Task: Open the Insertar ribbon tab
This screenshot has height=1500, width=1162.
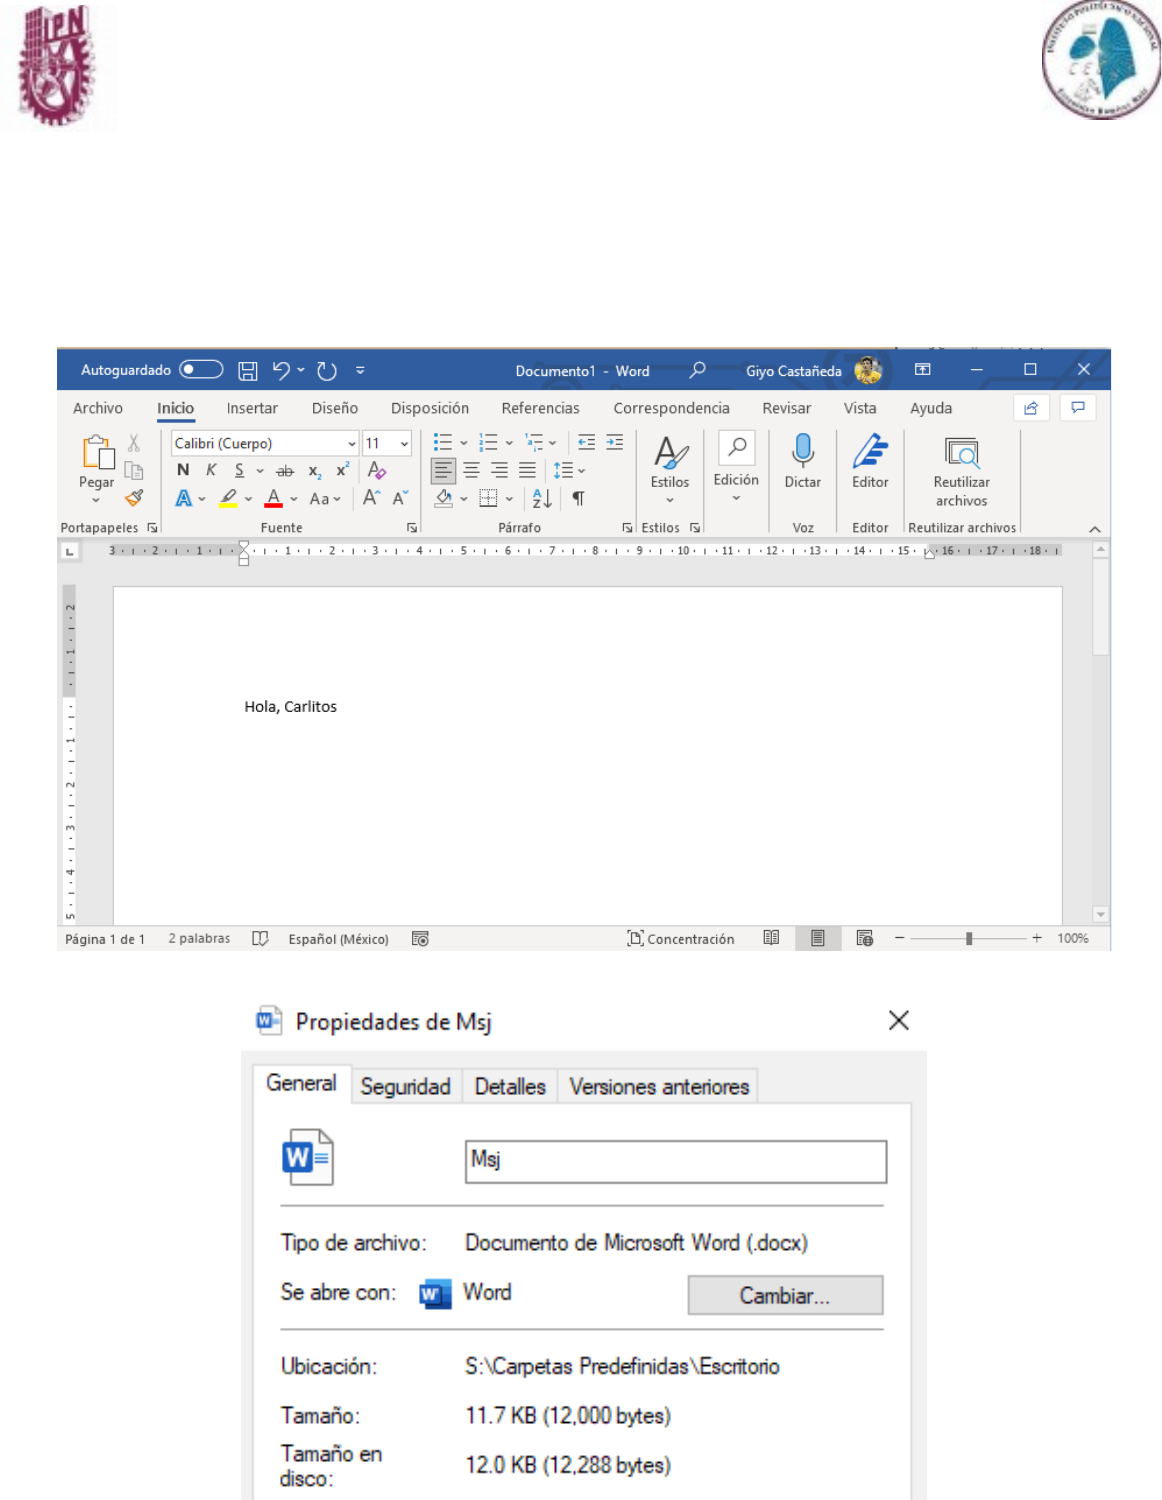Action: pos(252,408)
